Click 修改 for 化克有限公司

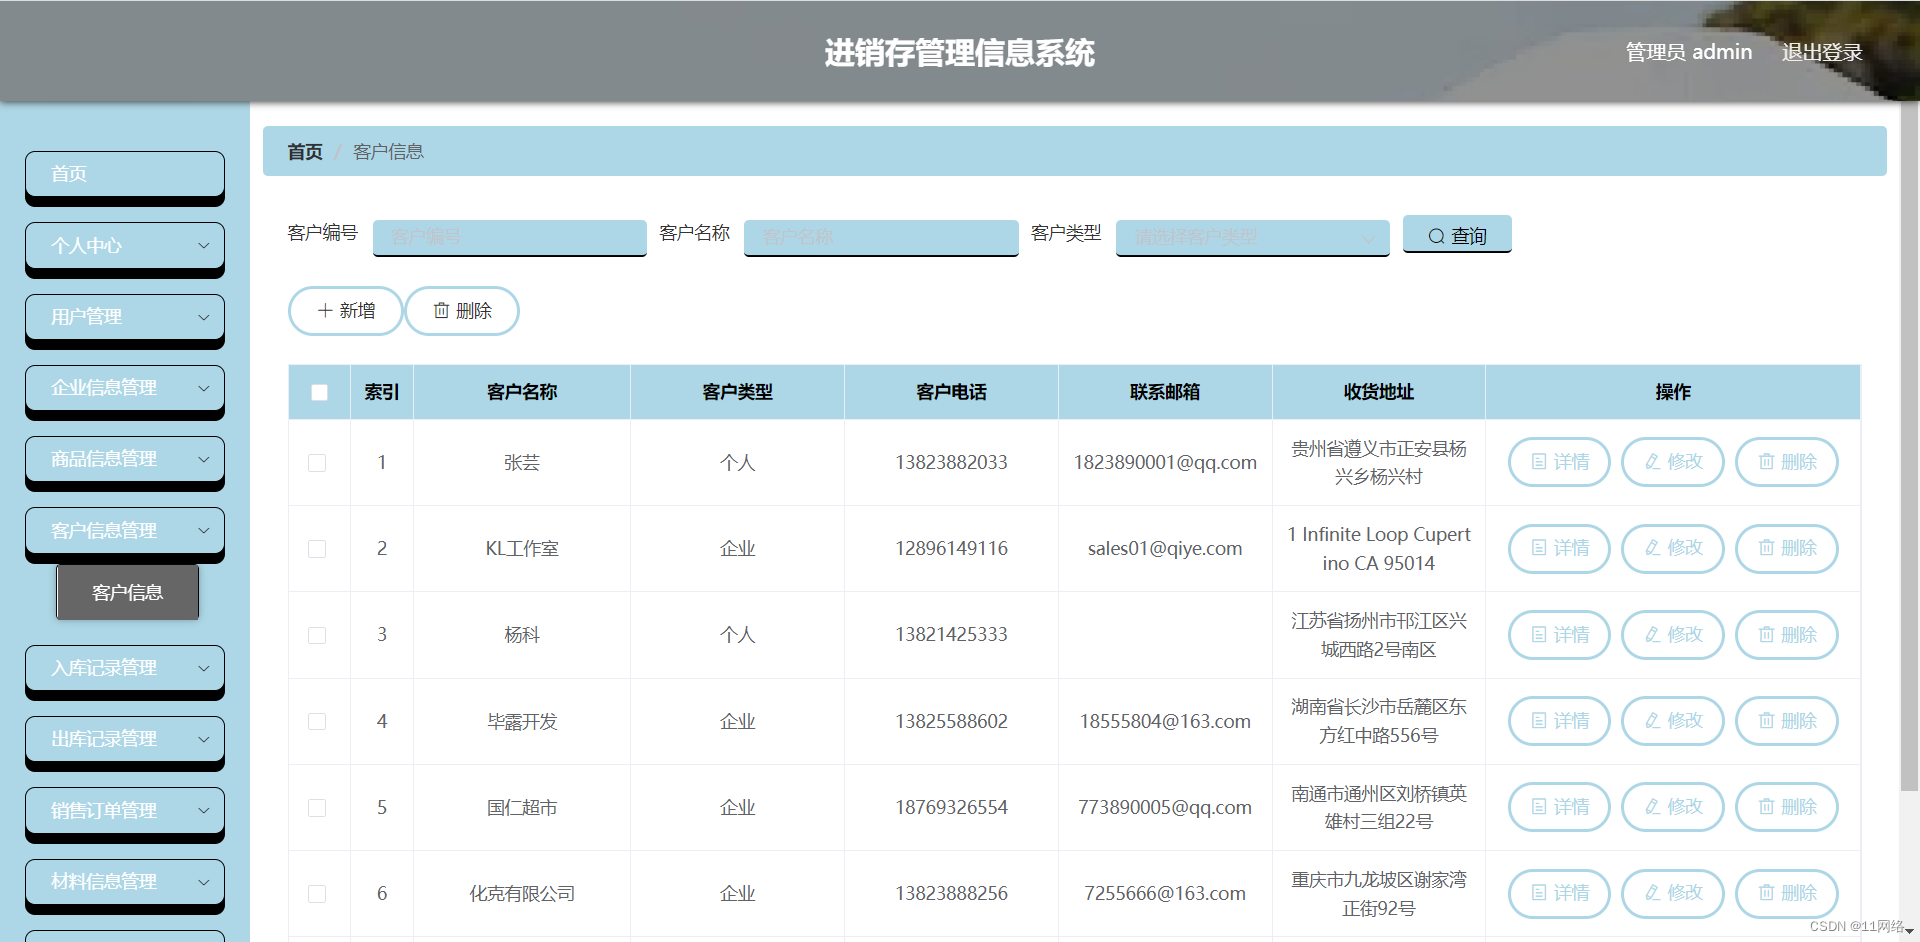click(1673, 893)
